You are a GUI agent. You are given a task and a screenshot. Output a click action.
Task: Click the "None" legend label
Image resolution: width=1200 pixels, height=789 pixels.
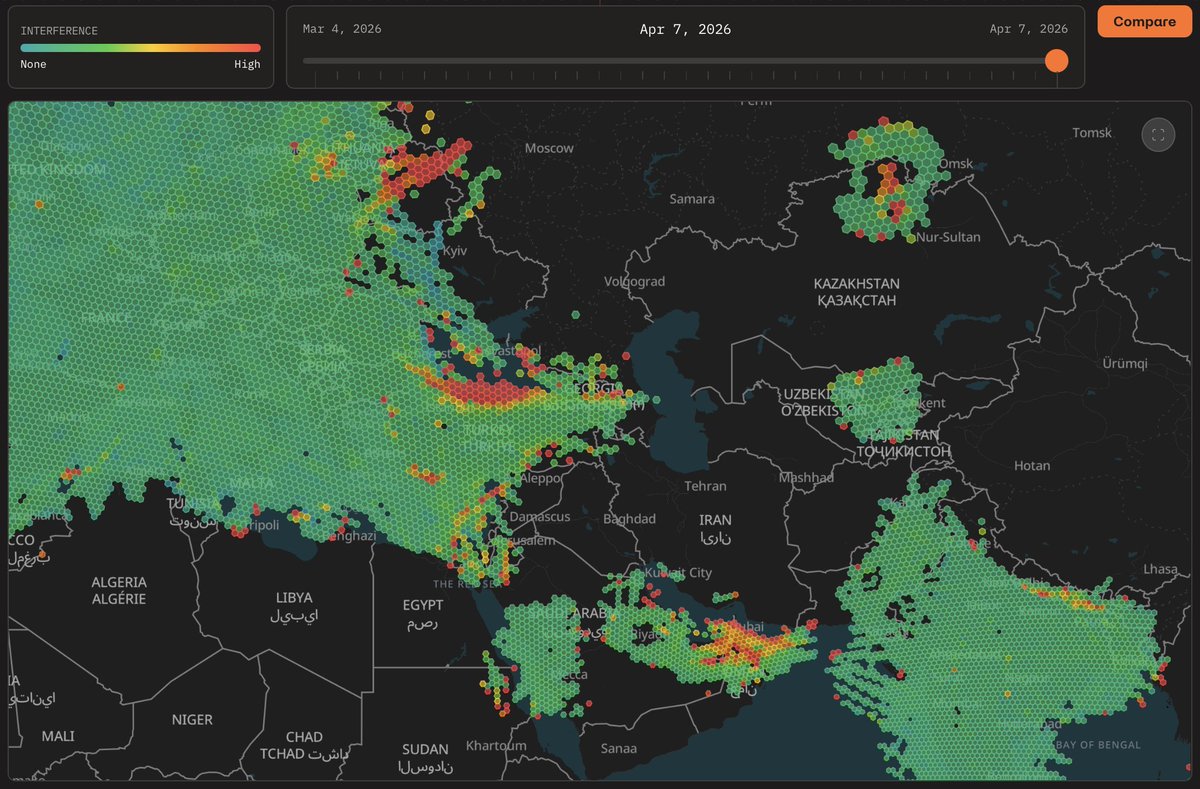(x=33, y=64)
